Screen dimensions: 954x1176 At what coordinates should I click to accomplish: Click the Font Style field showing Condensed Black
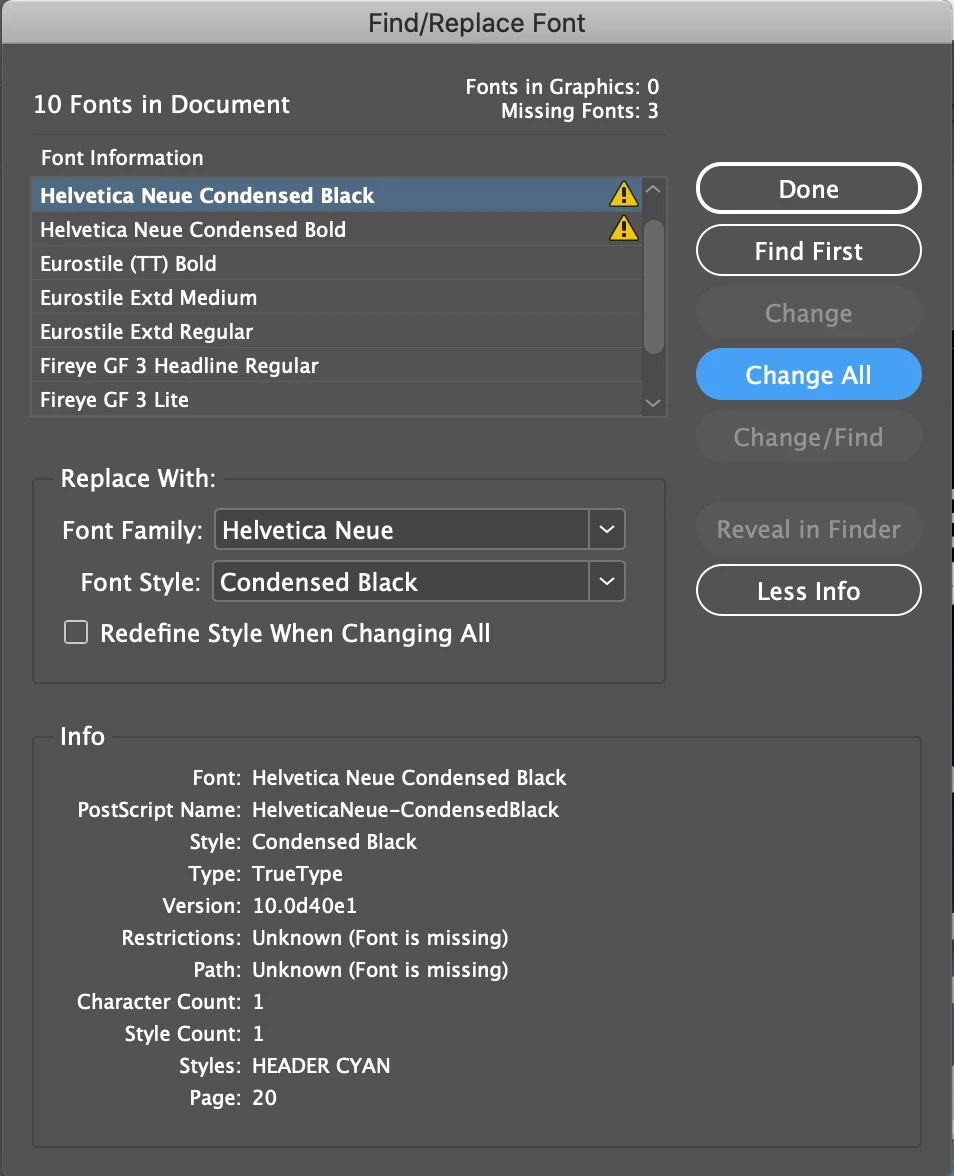coord(401,581)
